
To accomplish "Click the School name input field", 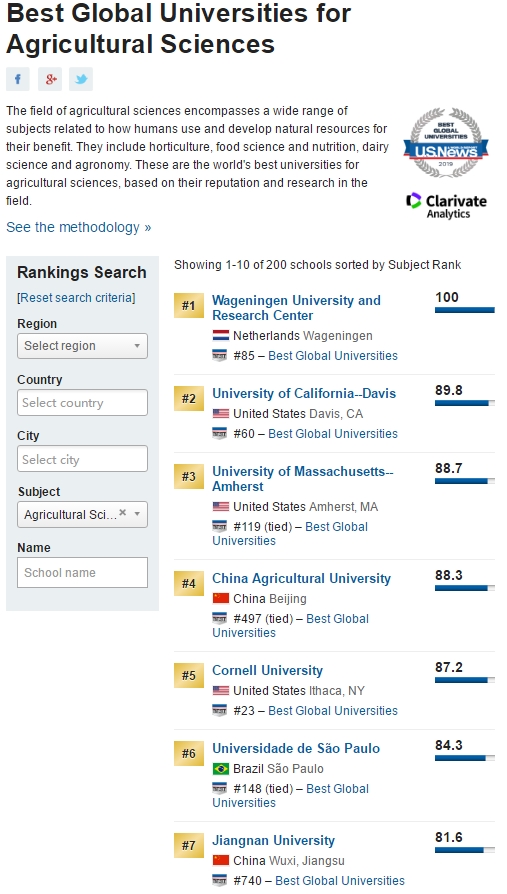I will (82, 572).
